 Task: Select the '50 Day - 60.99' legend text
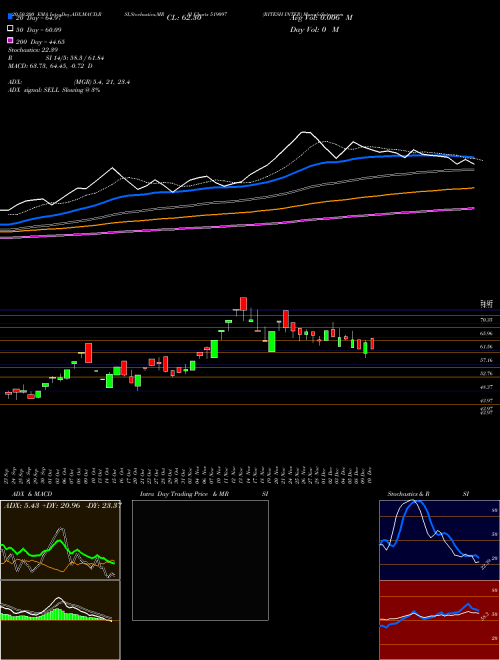pyautogui.click(x=39, y=30)
